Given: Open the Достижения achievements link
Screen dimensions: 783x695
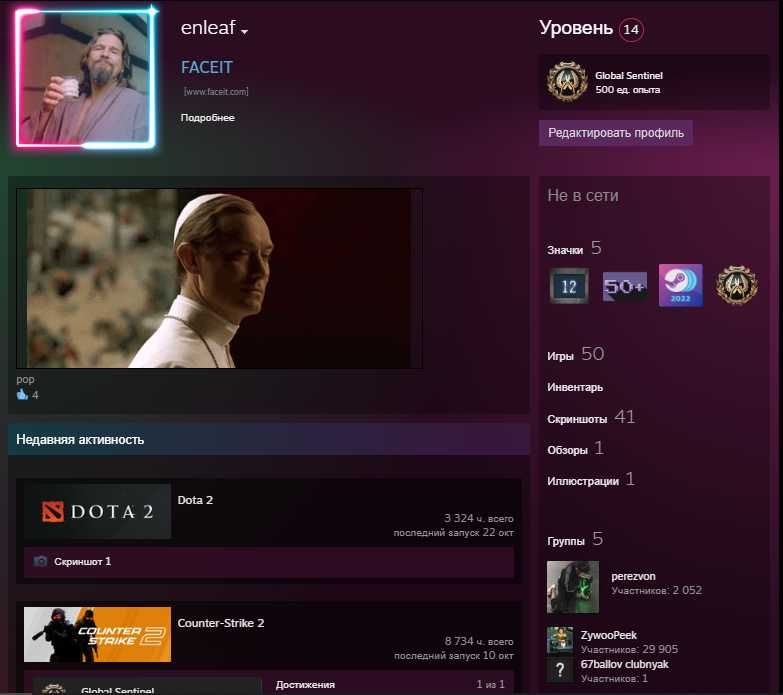Looking at the screenshot, I should 305,685.
